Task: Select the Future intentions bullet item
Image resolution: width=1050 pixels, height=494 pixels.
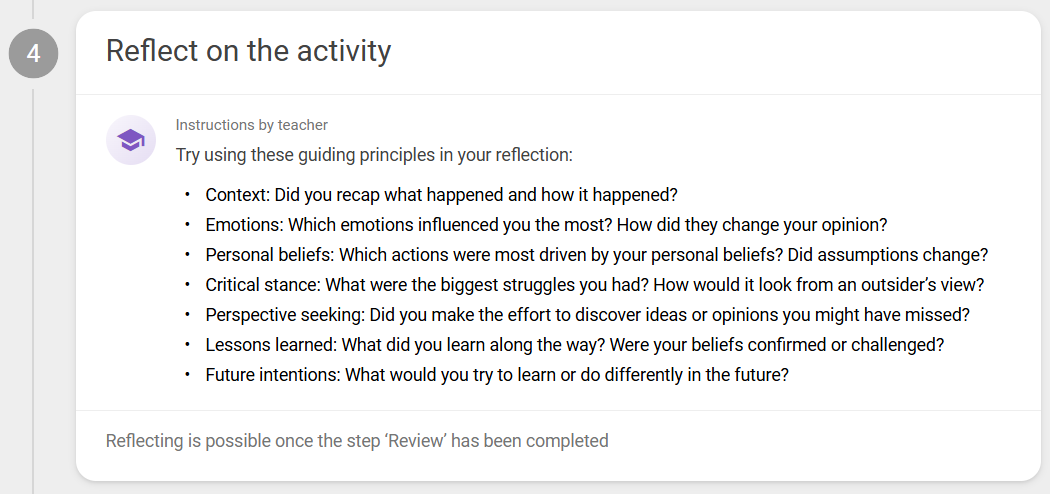Action: click(498, 375)
